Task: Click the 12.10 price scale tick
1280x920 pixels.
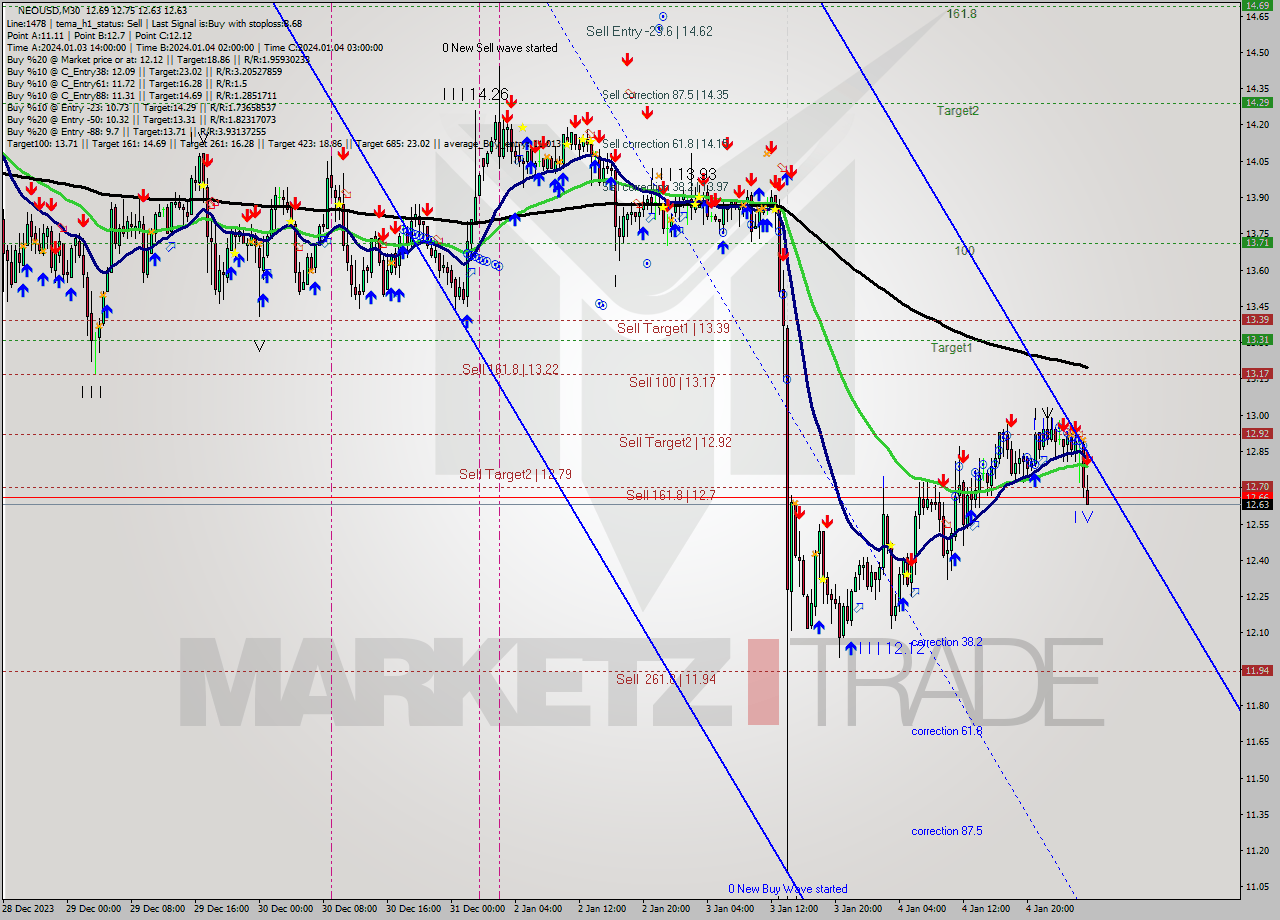Action: [x=1256, y=632]
